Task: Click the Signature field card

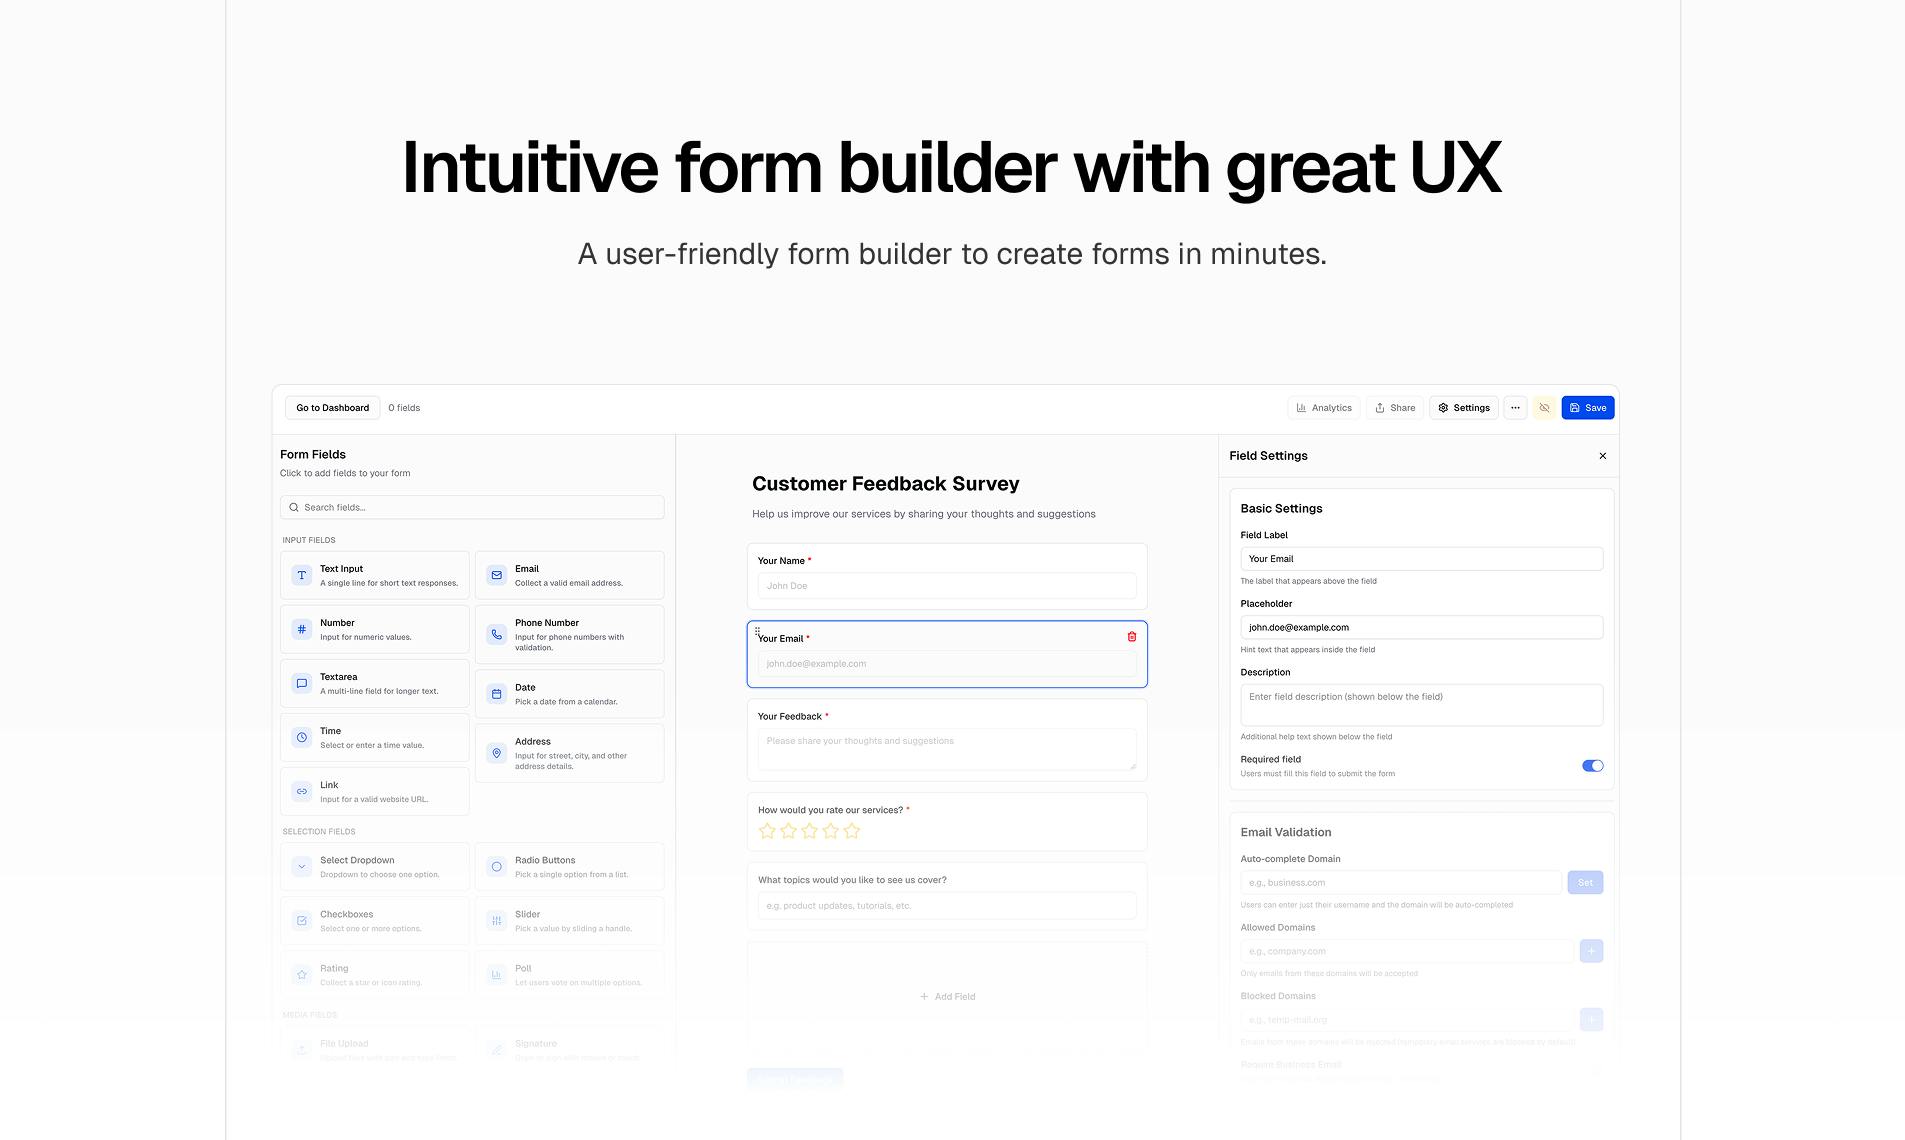Action: (569, 1048)
